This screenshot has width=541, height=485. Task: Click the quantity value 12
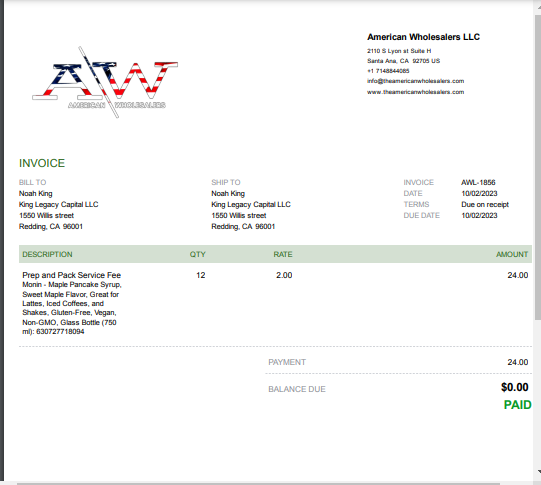(x=201, y=275)
